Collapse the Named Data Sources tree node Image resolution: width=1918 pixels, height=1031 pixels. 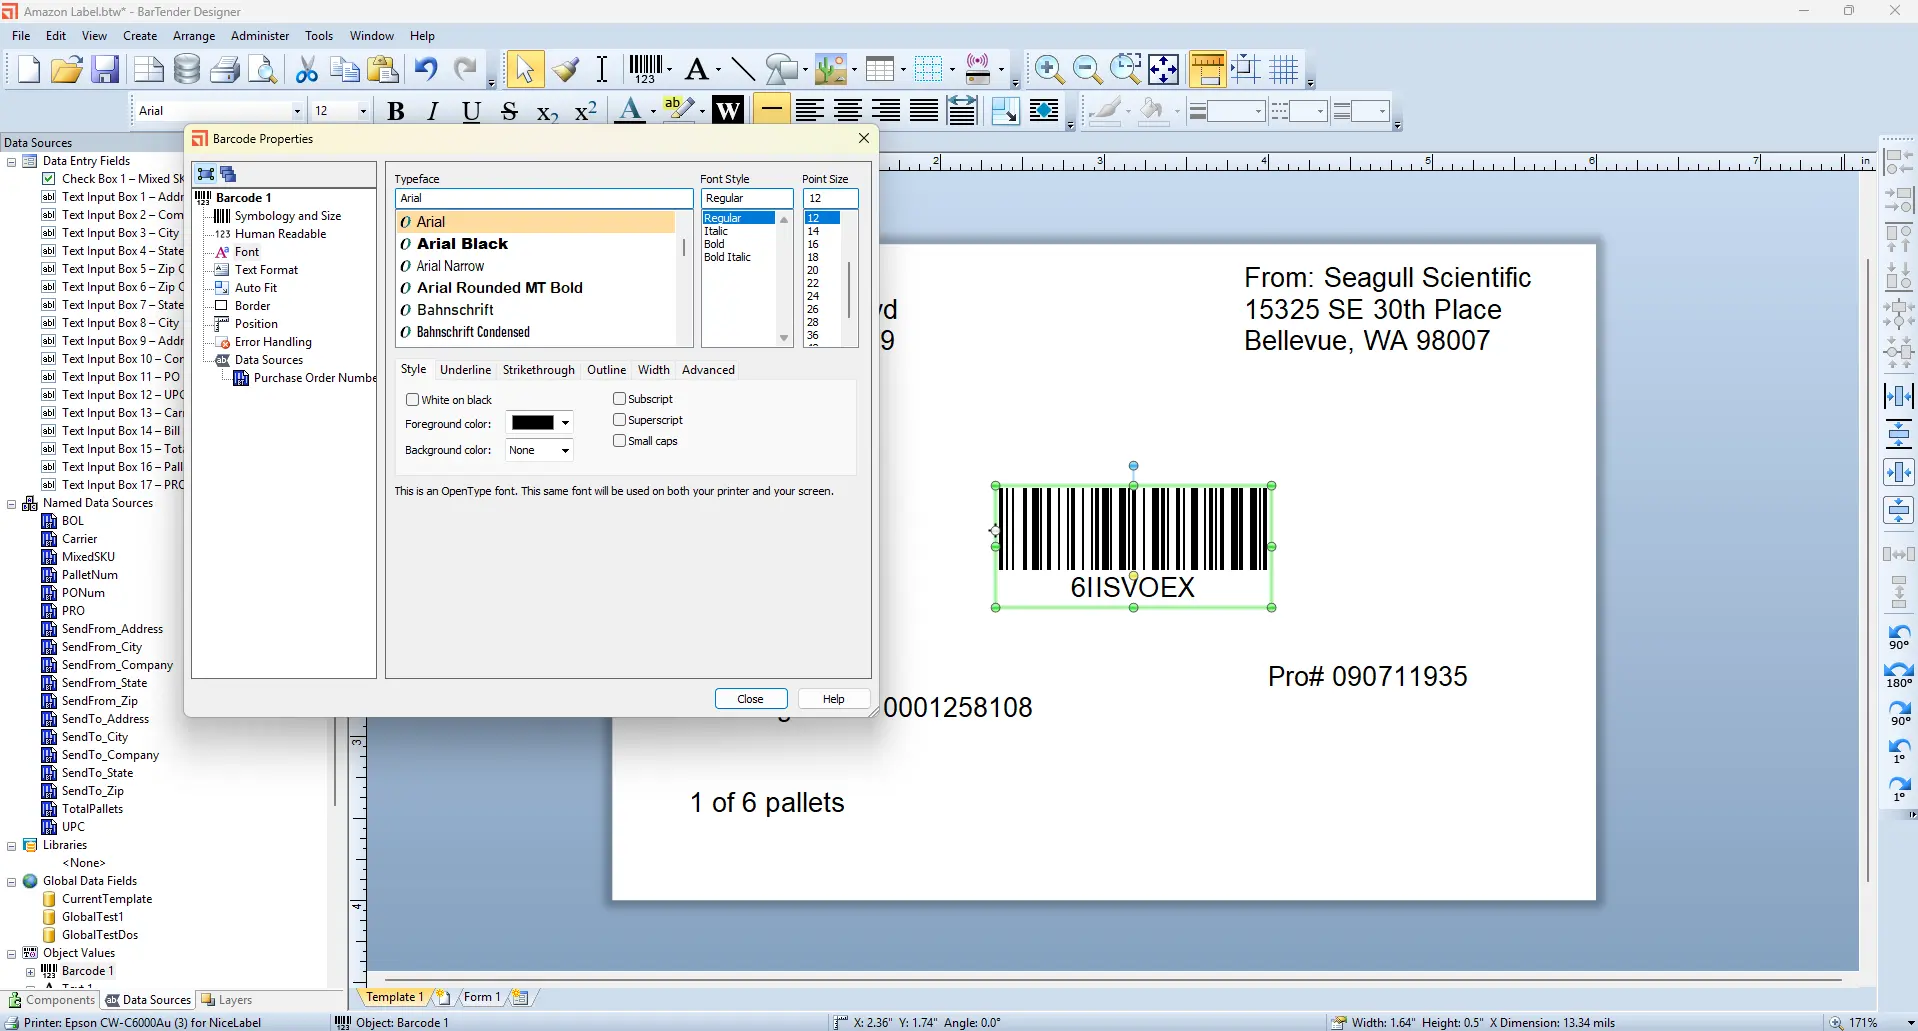pos(12,503)
